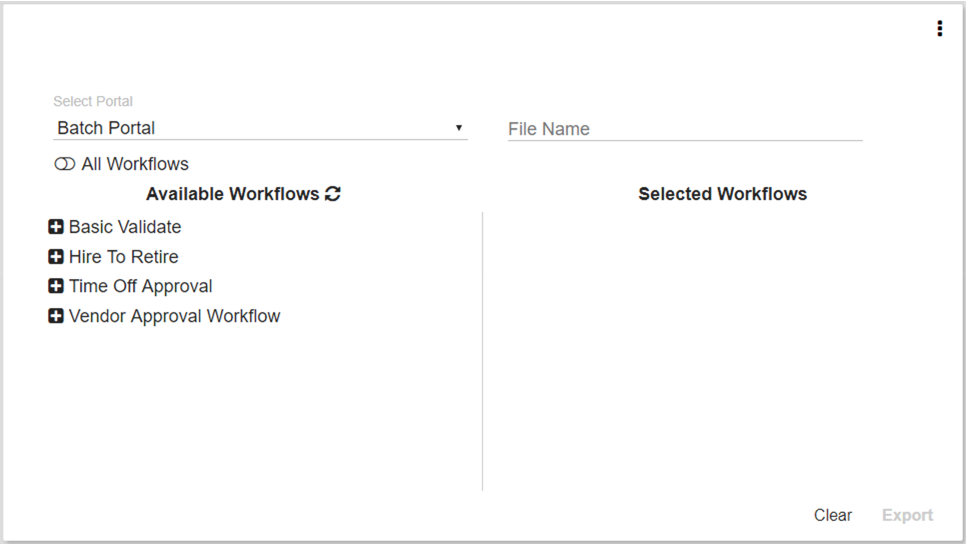Click the Select Portal field label
Screen dimensions: 967x544
[x=93, y=101]
